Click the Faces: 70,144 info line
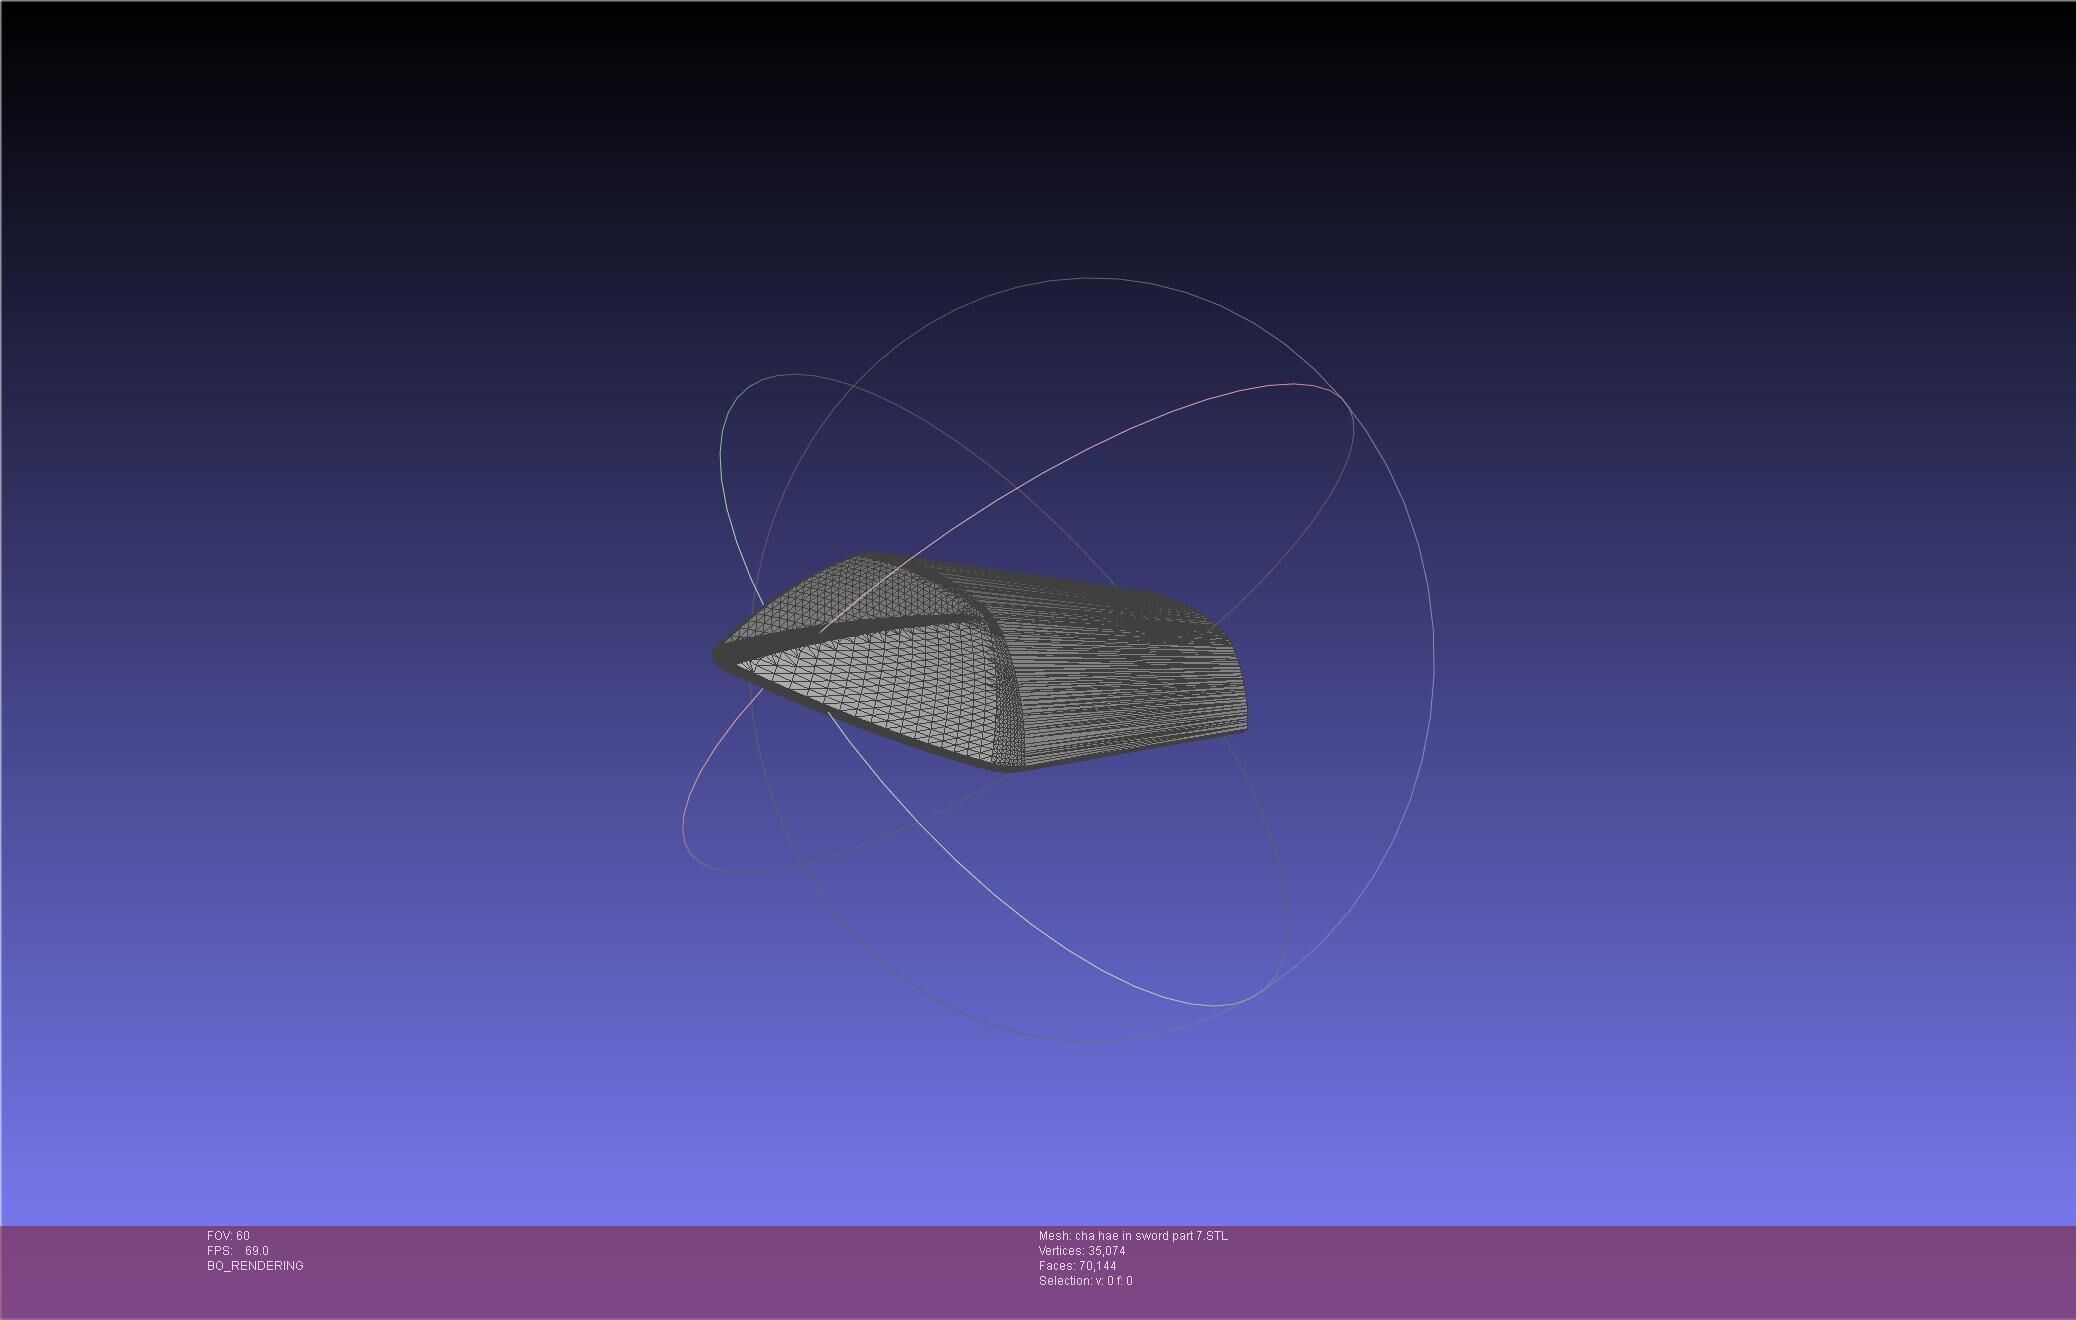This screenshot has width=2076, height=1320. coord(1077,1266)
